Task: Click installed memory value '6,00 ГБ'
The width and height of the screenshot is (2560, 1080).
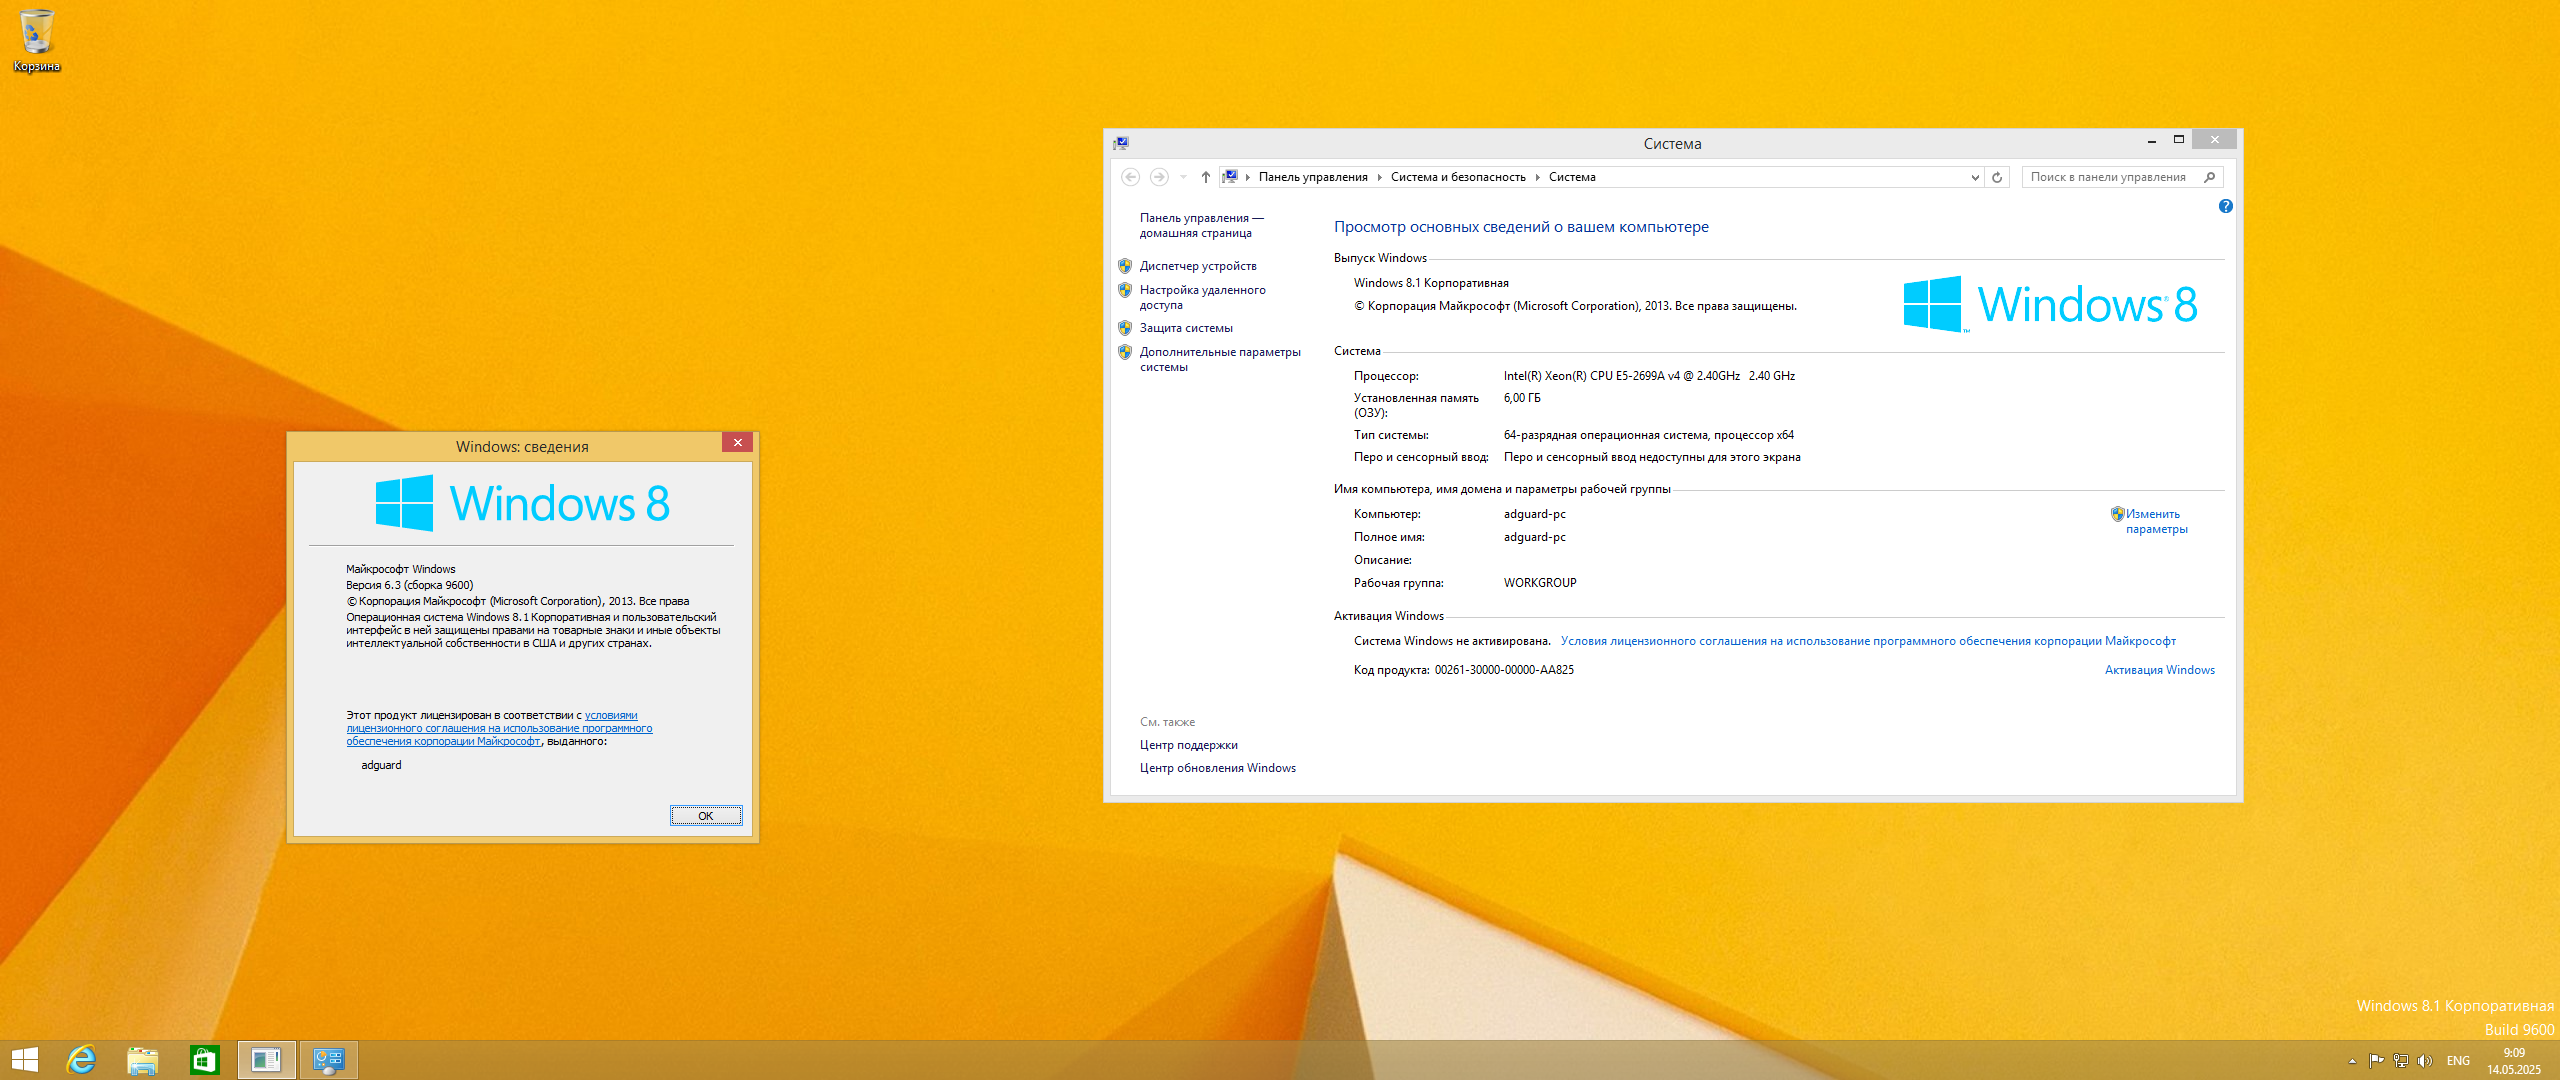Action: click(1522, 398)
